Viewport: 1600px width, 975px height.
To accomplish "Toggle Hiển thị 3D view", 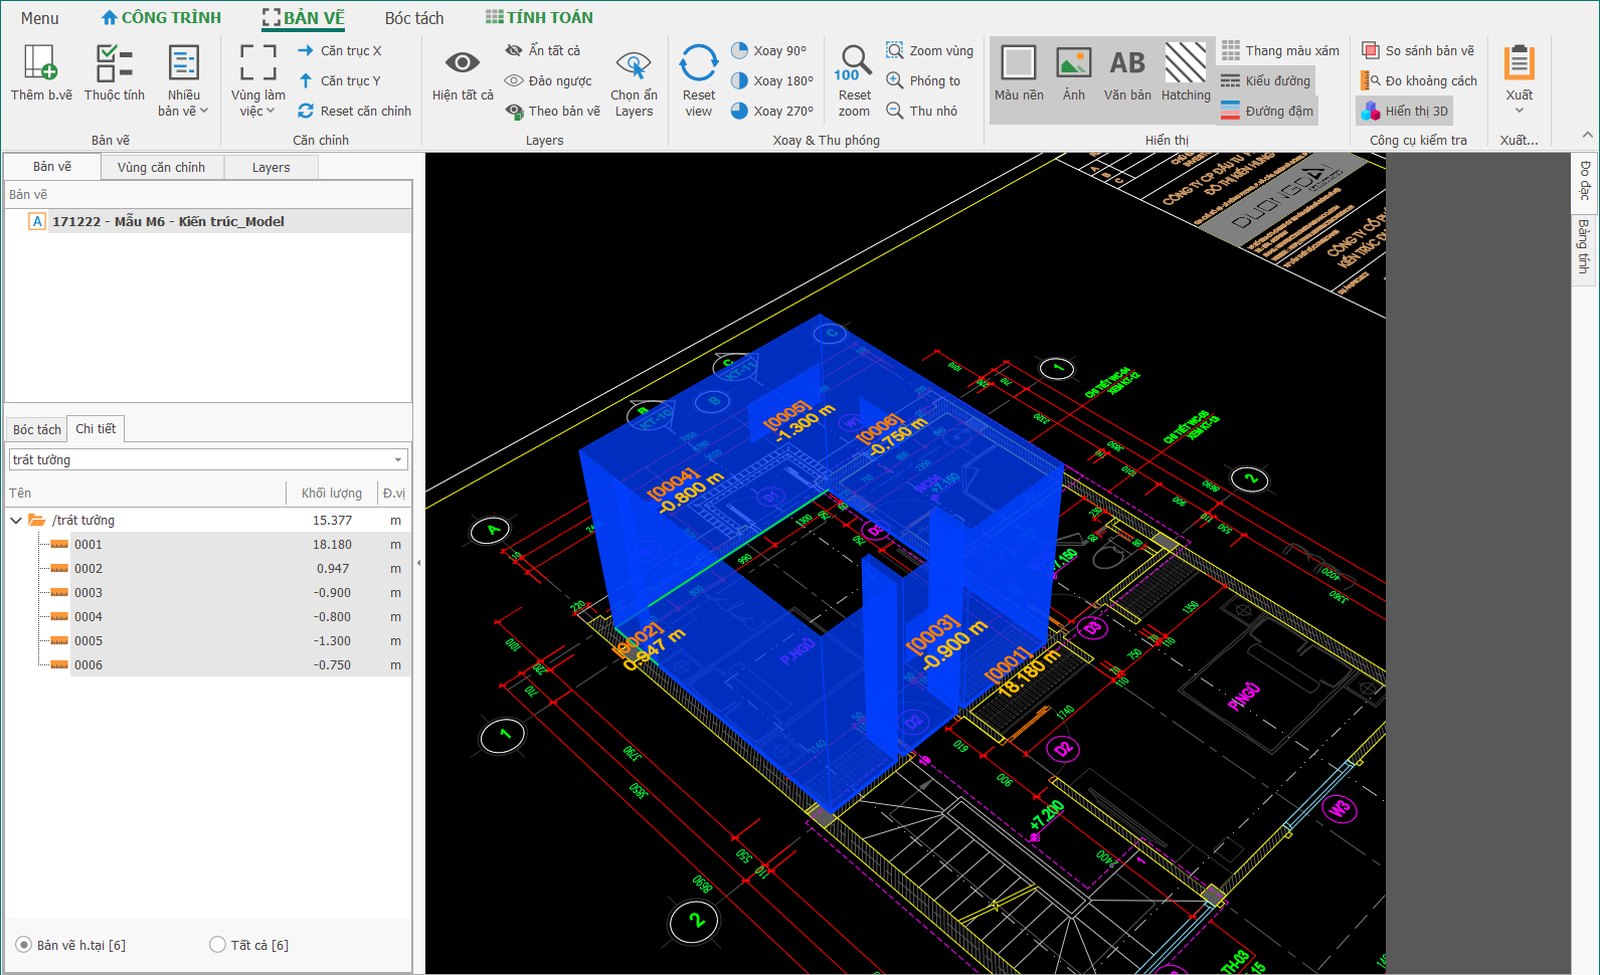I will coord(1404,111).
